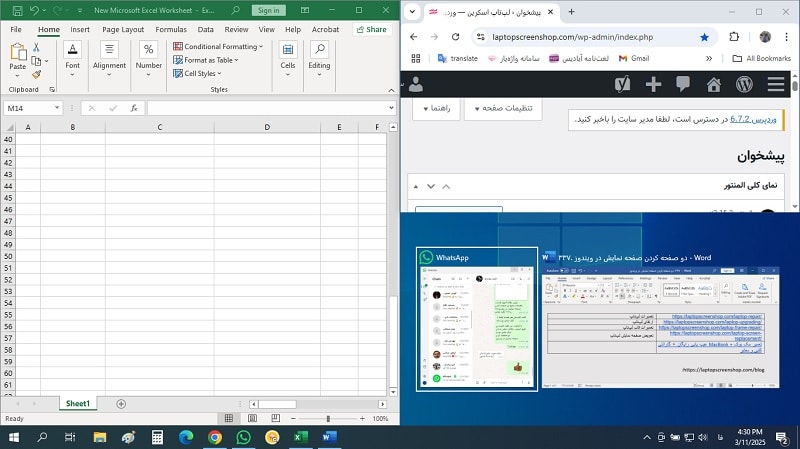Bookmark this page with the star icon

(705, 37)
